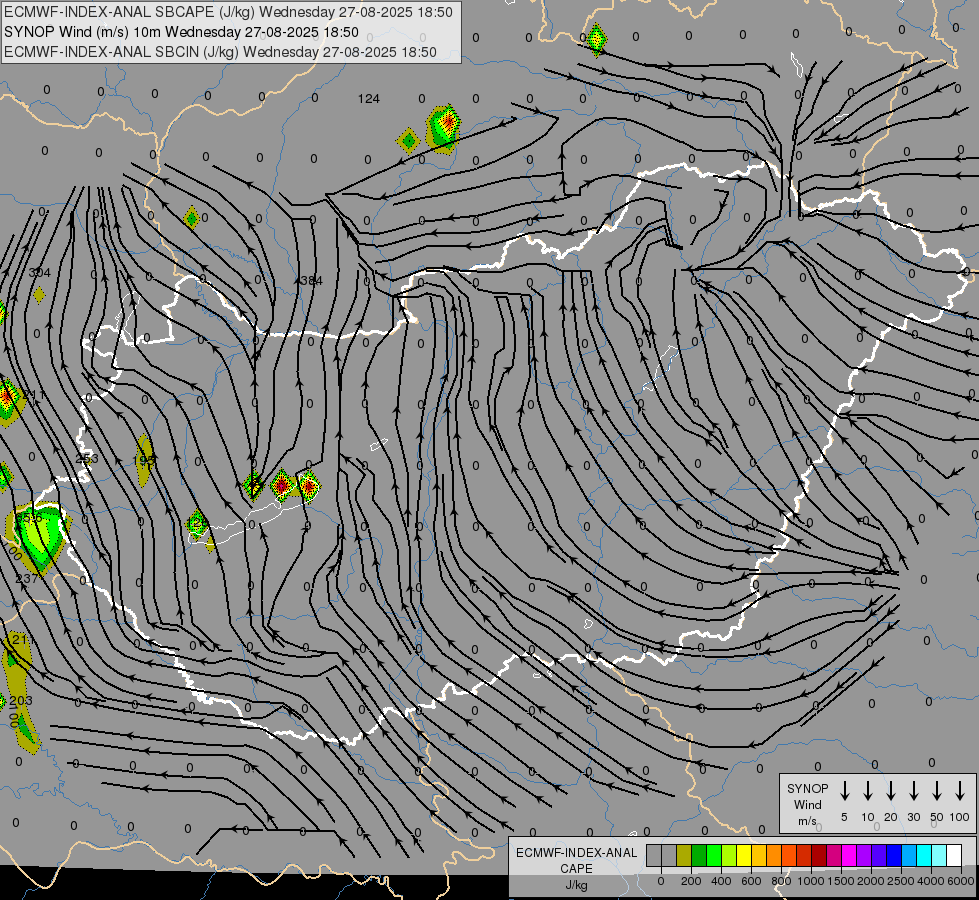Screen dimensions: 979x900
Task: Click the SYNOP Wind m/s legend title
Action: click(x=807, y=804)
